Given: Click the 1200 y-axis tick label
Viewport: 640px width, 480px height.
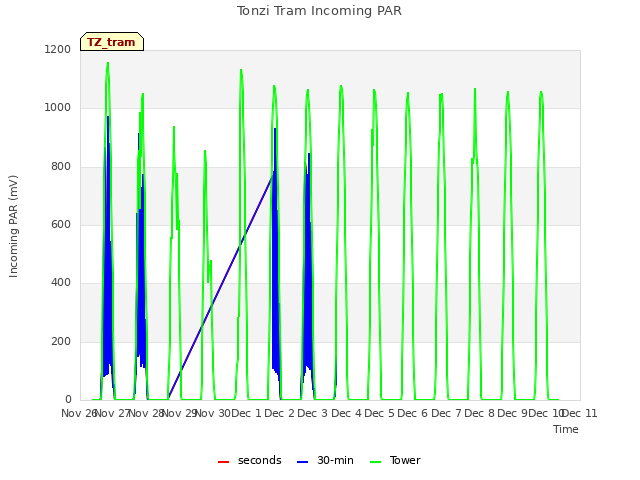Looking at the screenshot, I should 58,49.
